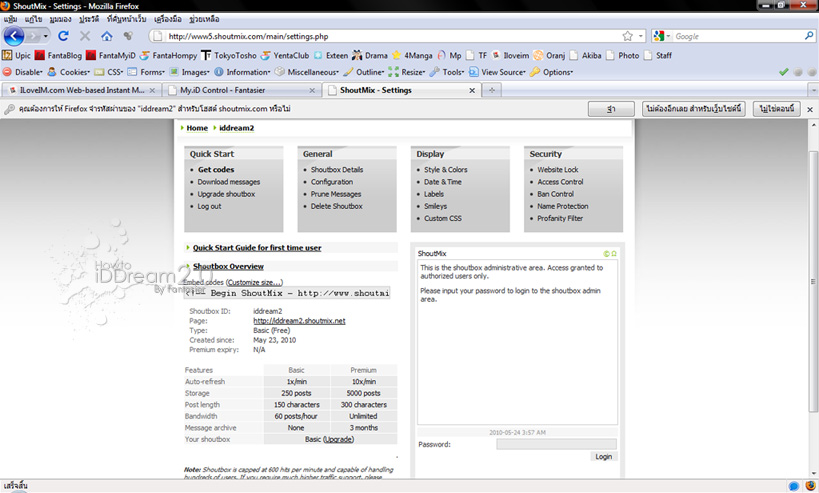Open the second menu in Firefox menu bar
819x493 pixels.
click(33, 19)
